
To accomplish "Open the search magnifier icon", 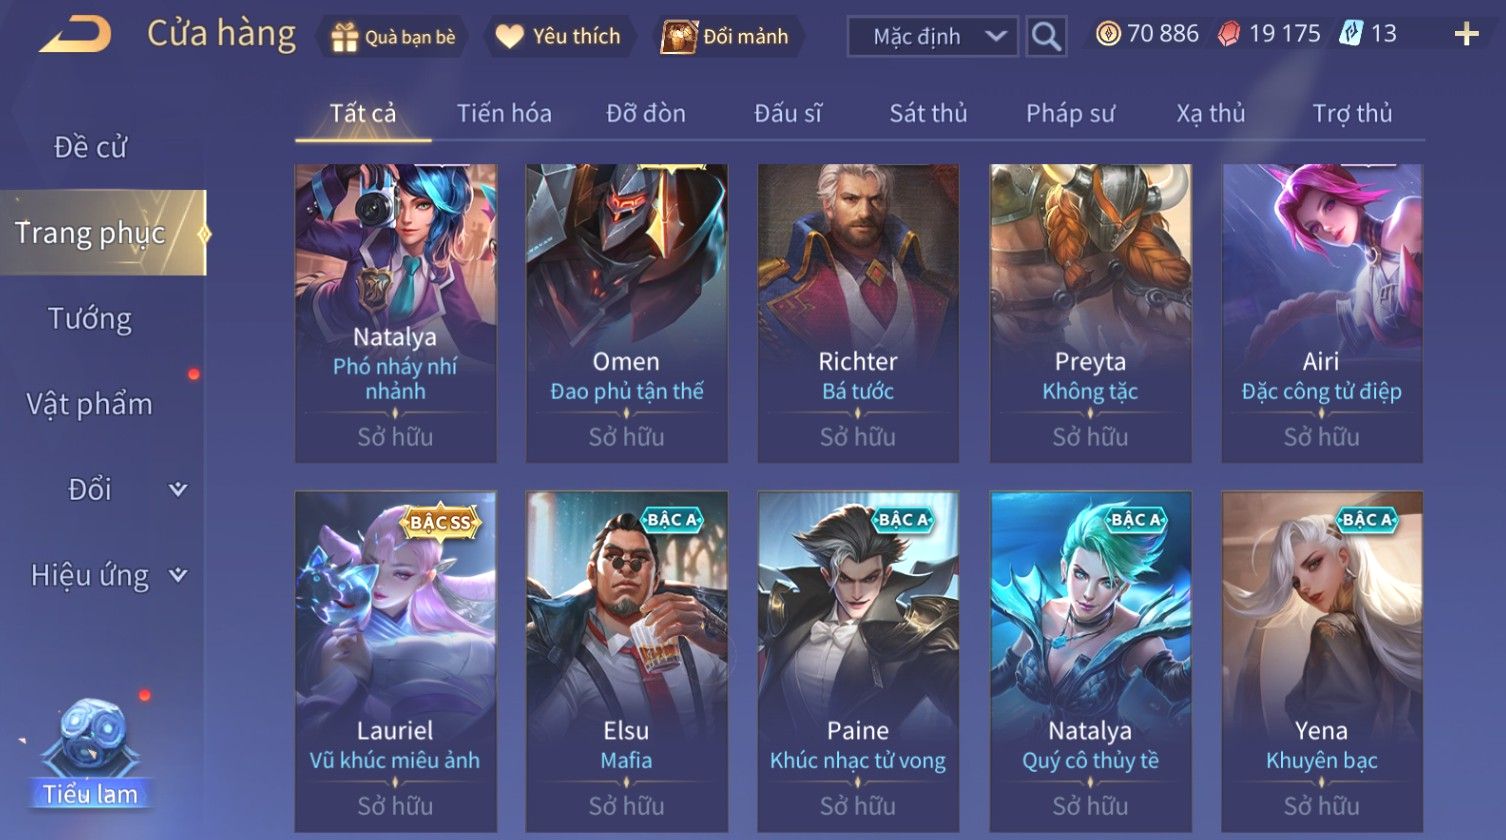I will (x=1046, y=37).
